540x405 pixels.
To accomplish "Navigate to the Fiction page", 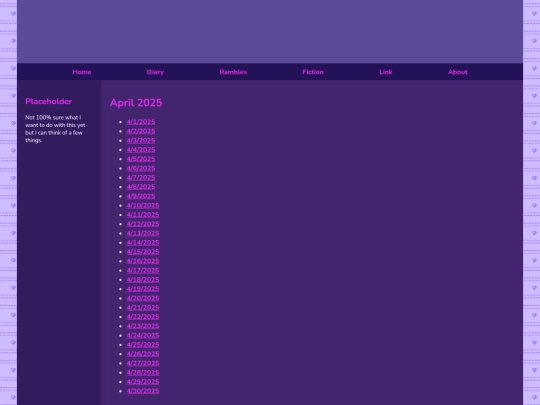I will (x=313, y=72).
